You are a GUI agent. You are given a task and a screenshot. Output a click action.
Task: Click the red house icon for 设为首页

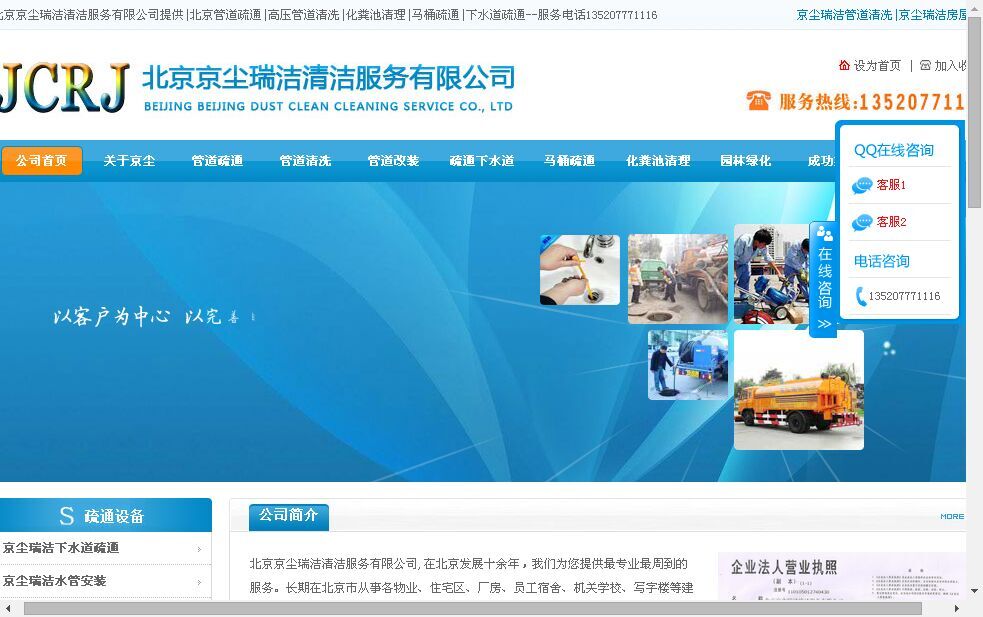coord(844,65)
